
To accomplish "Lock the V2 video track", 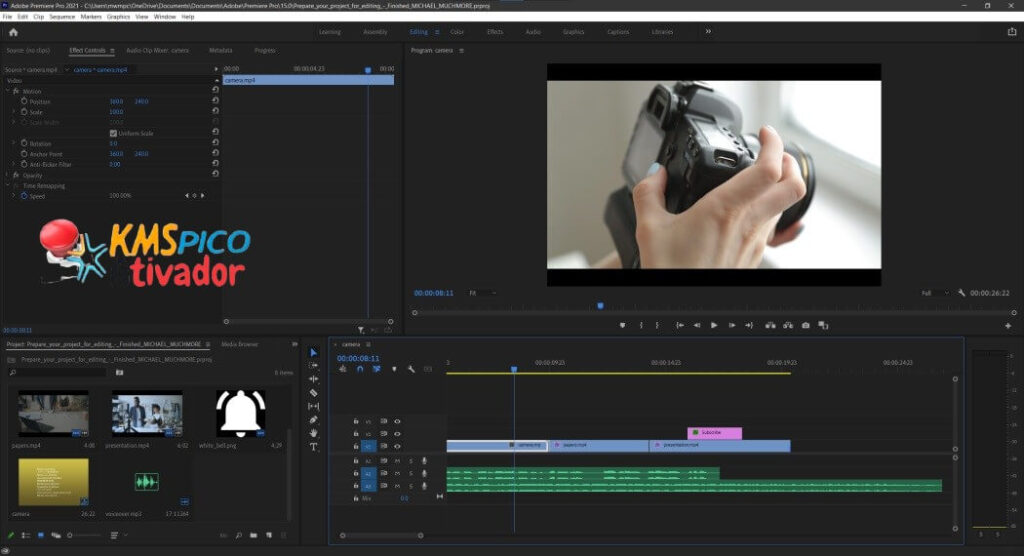I will click(356, 434).
